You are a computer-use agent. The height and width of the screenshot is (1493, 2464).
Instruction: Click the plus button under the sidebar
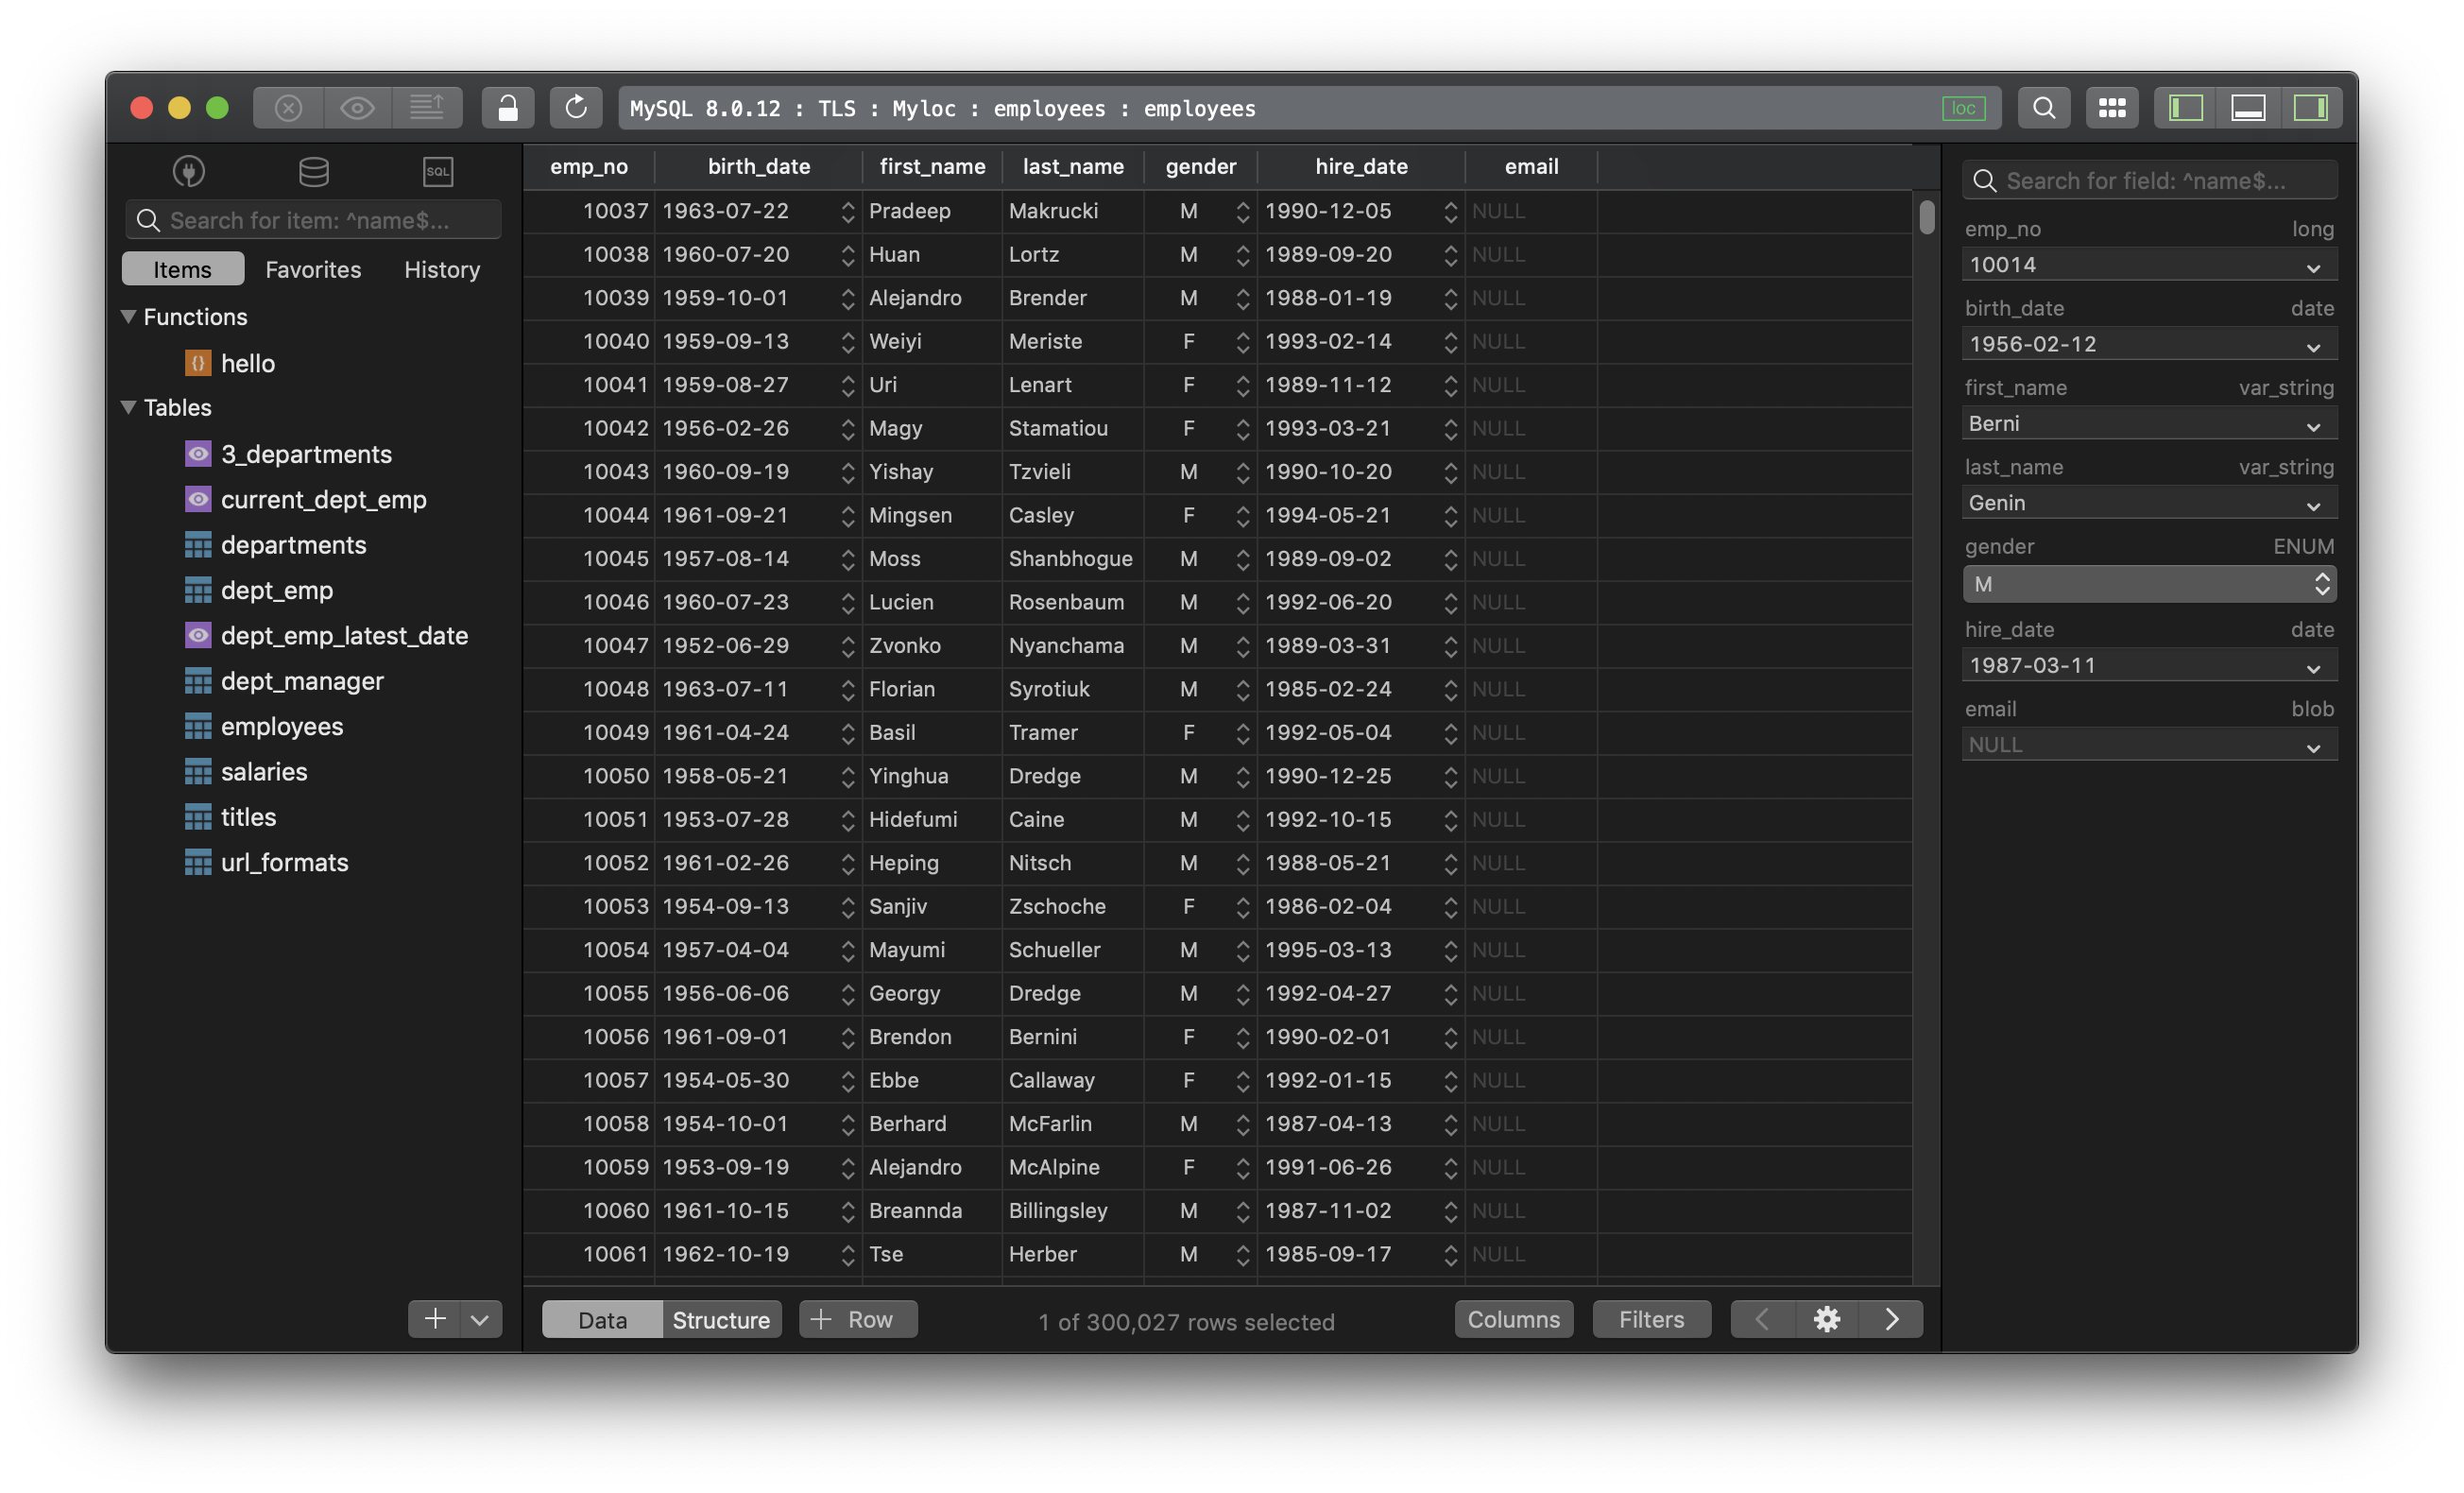435,1319
